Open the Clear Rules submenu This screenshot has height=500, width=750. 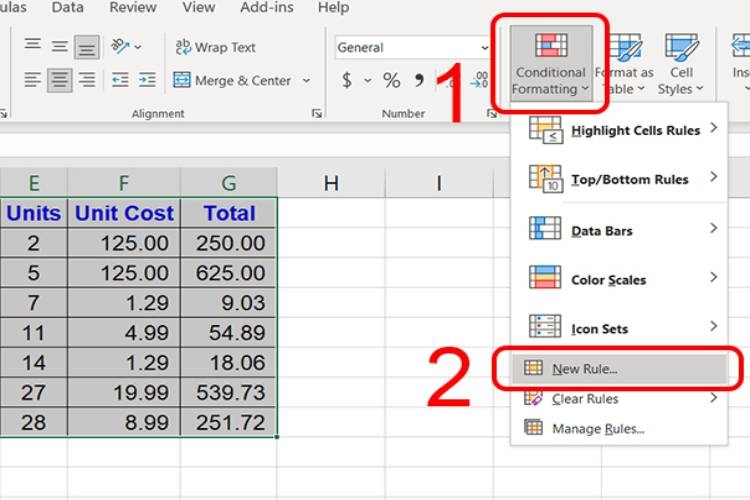[x=619, y=398]
